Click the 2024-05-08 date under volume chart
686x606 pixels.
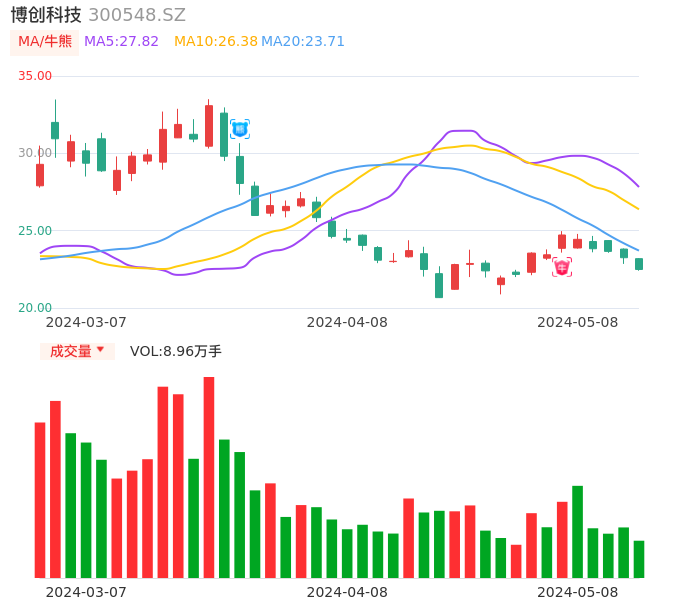(578, 592)
